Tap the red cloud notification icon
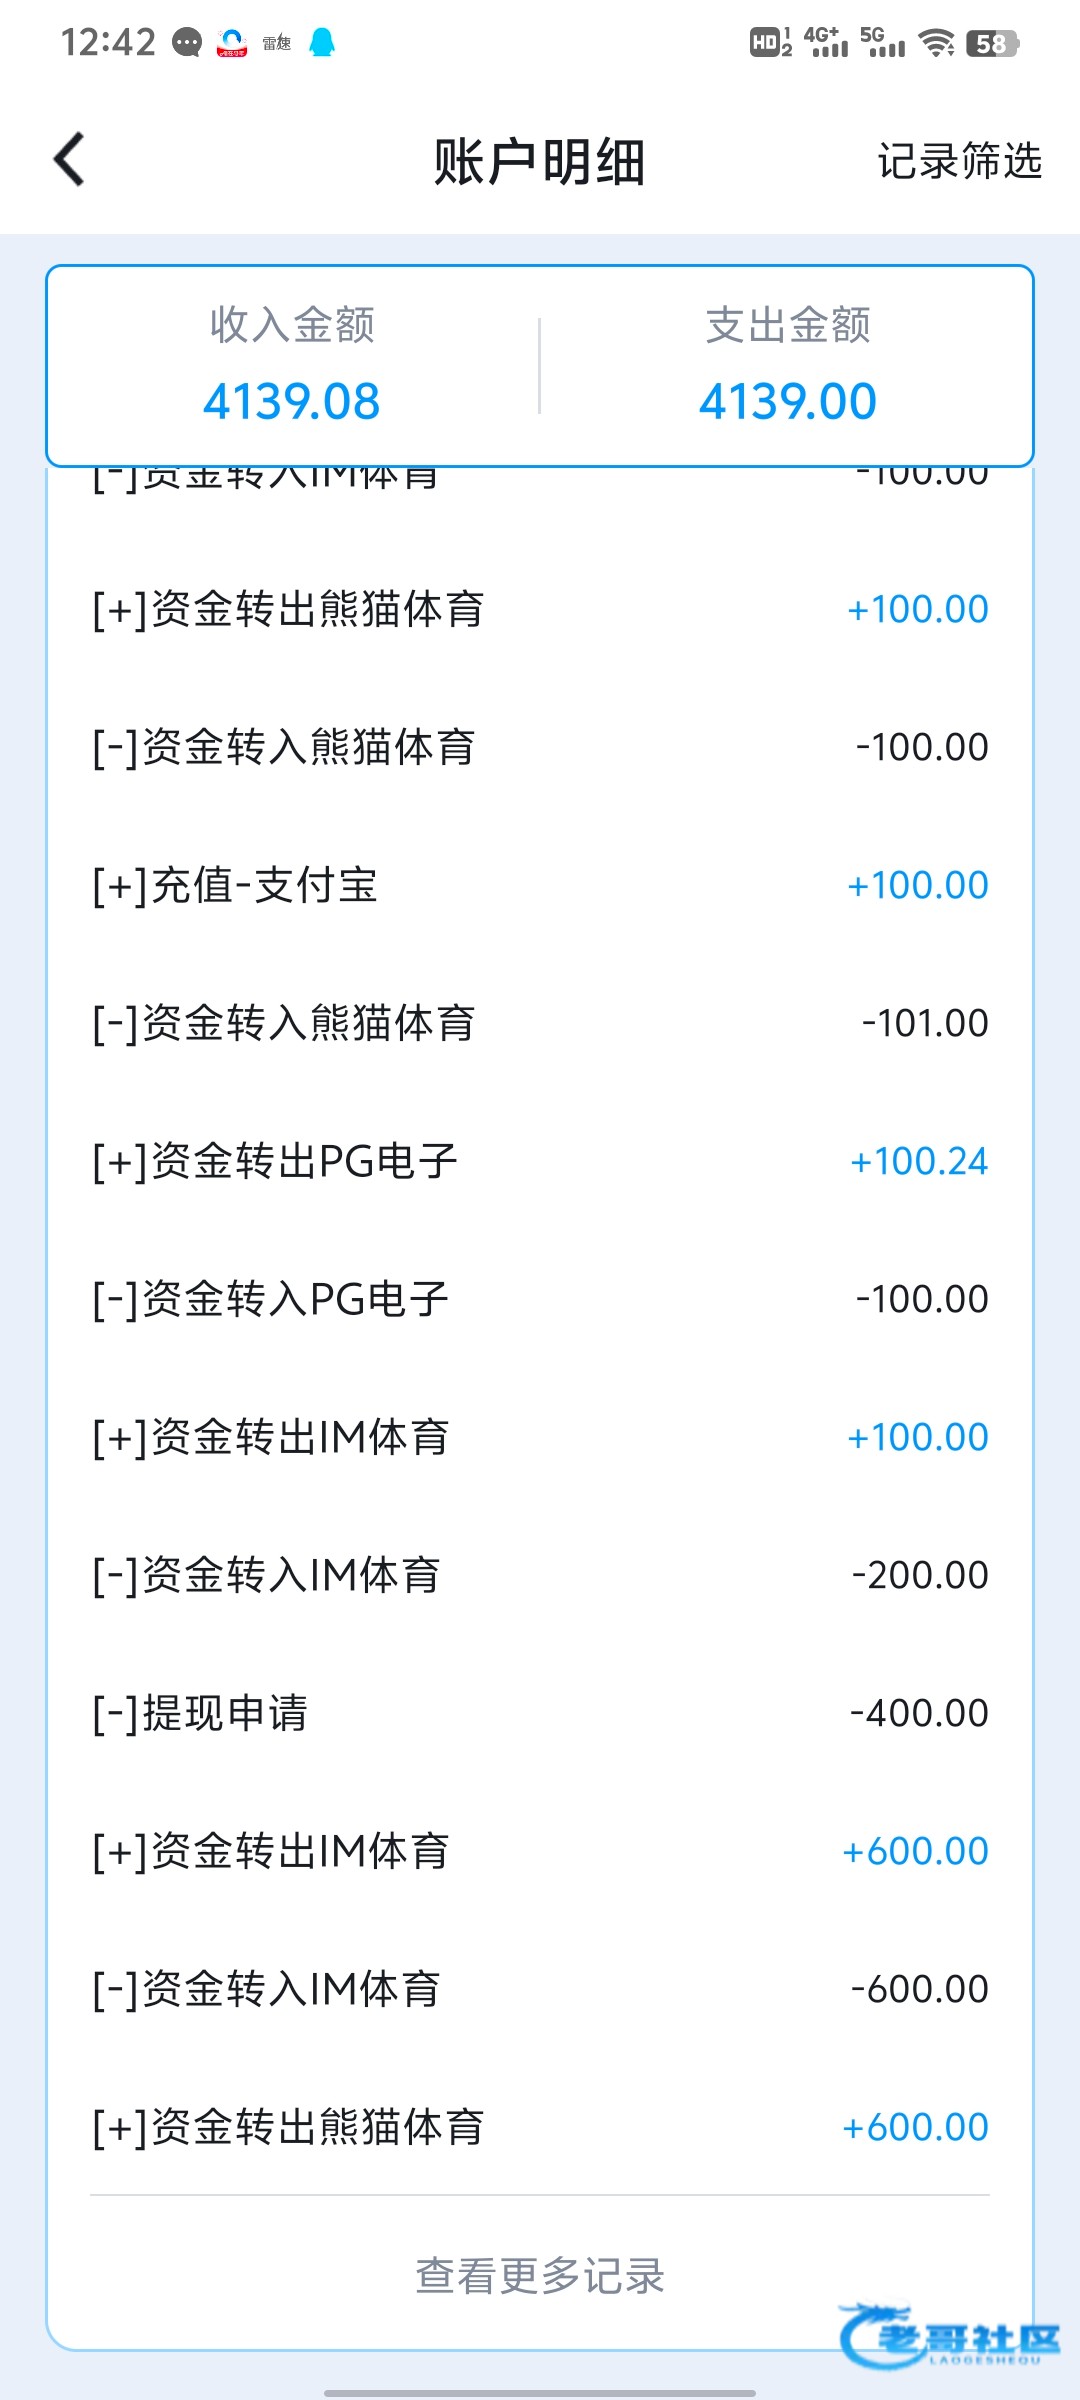Viewport: 1080px width, 2400px height. tap(232, 43)
